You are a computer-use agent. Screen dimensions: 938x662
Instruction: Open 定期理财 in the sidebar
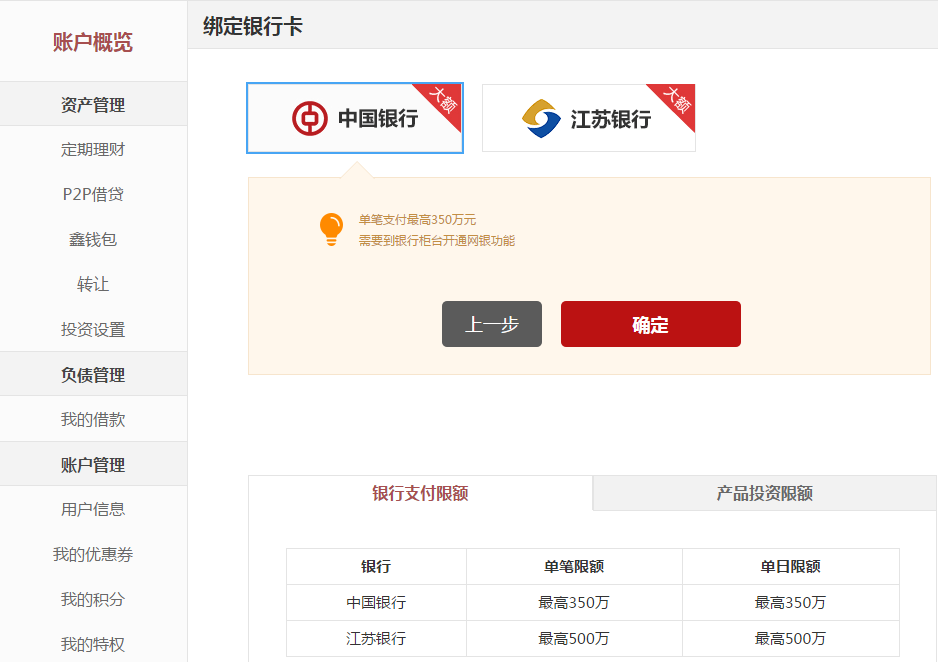[93, 149]
